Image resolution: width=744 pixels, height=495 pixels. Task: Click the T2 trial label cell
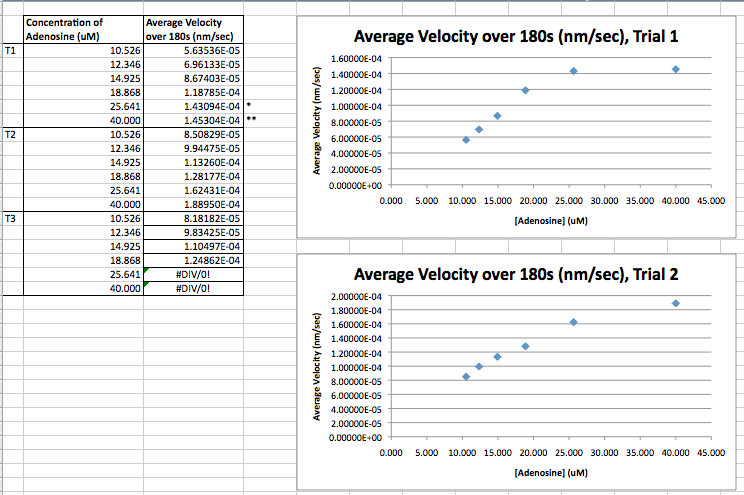point(12,133)
